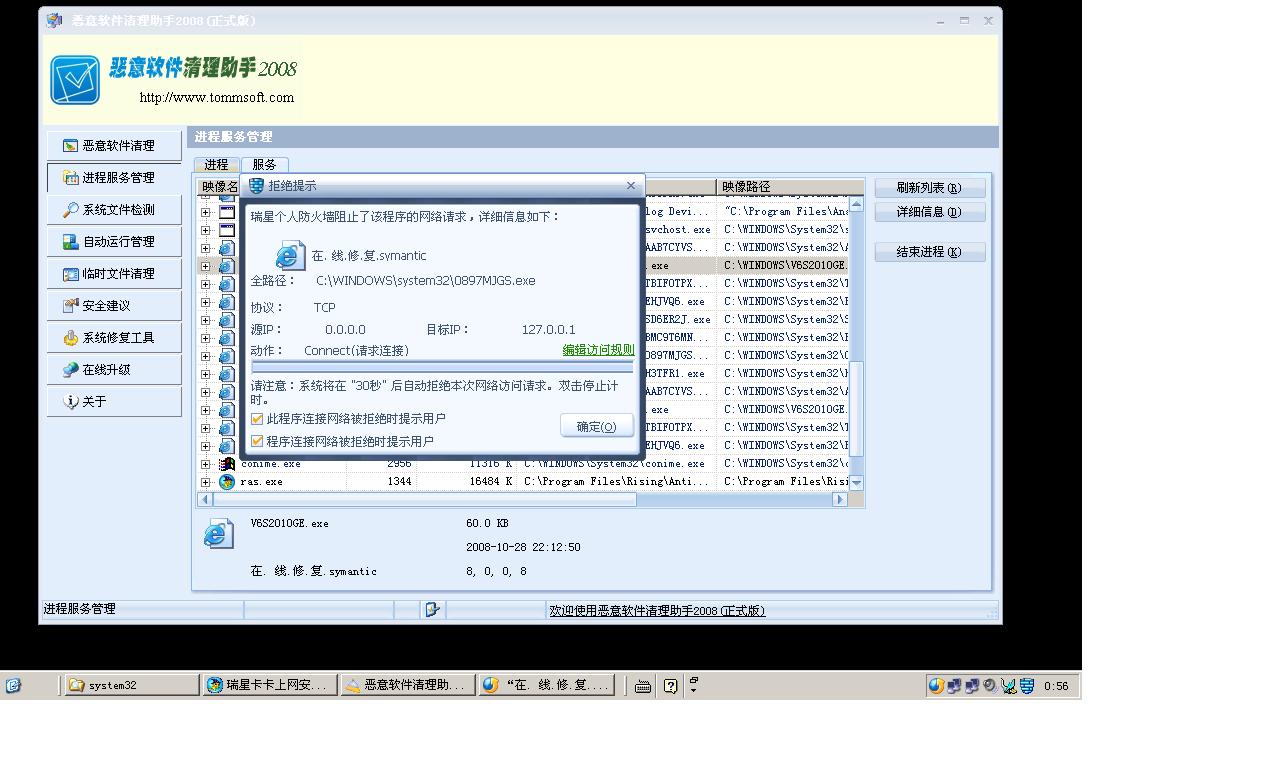
Task: Click the orange globe icon in system tray
Action: pos(936,686)
